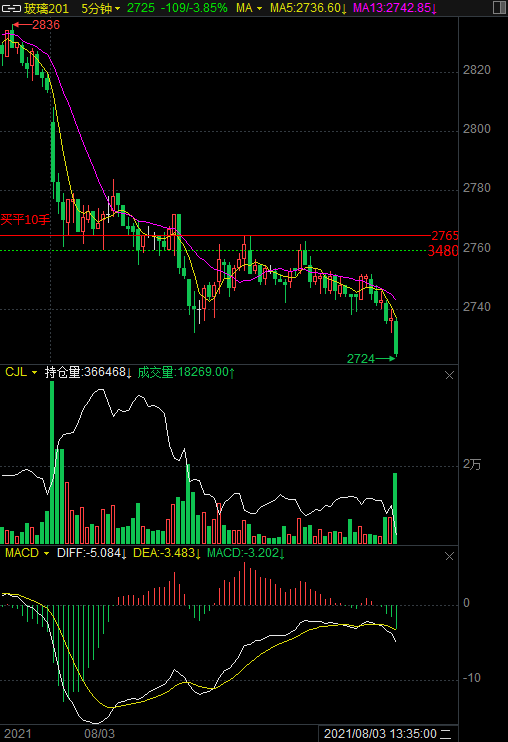Close the MACD sub-chart
Viewport: 508px width, 742px height.
[449, 556]
